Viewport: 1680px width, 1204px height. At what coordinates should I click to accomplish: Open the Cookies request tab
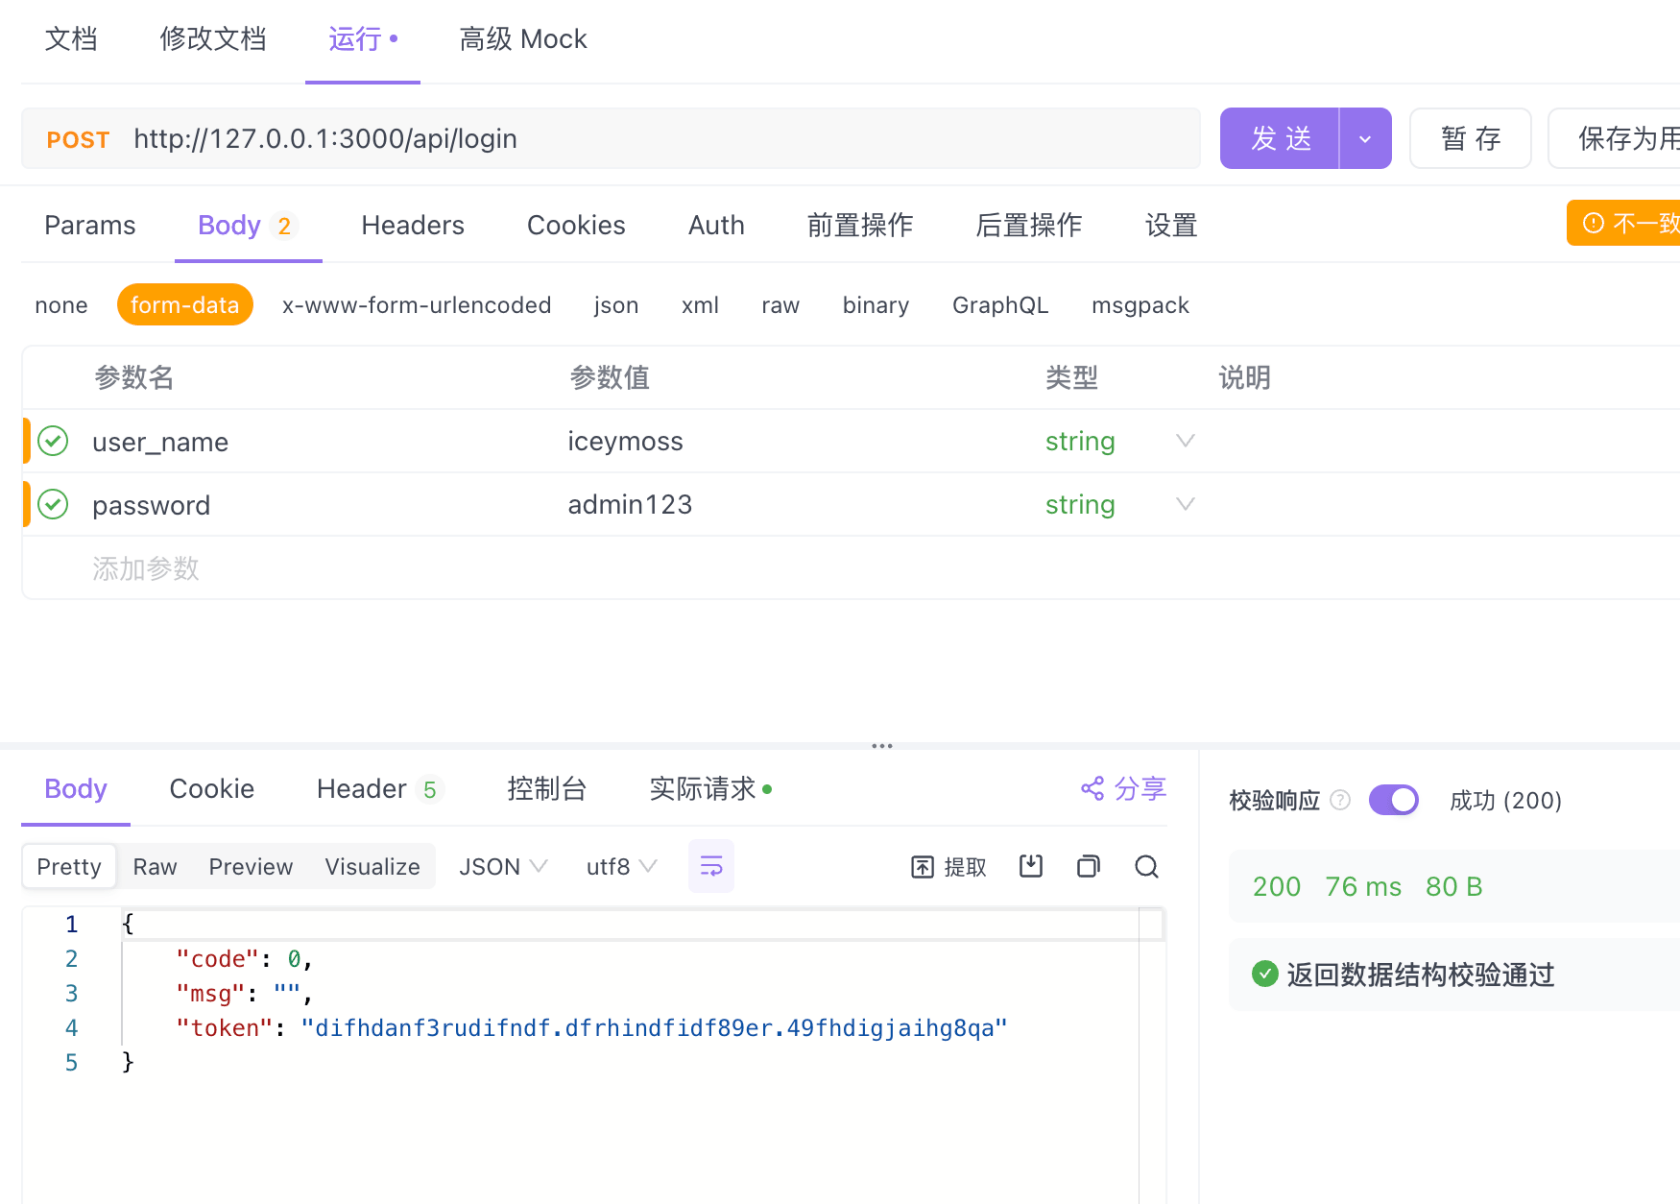point(576,225)
